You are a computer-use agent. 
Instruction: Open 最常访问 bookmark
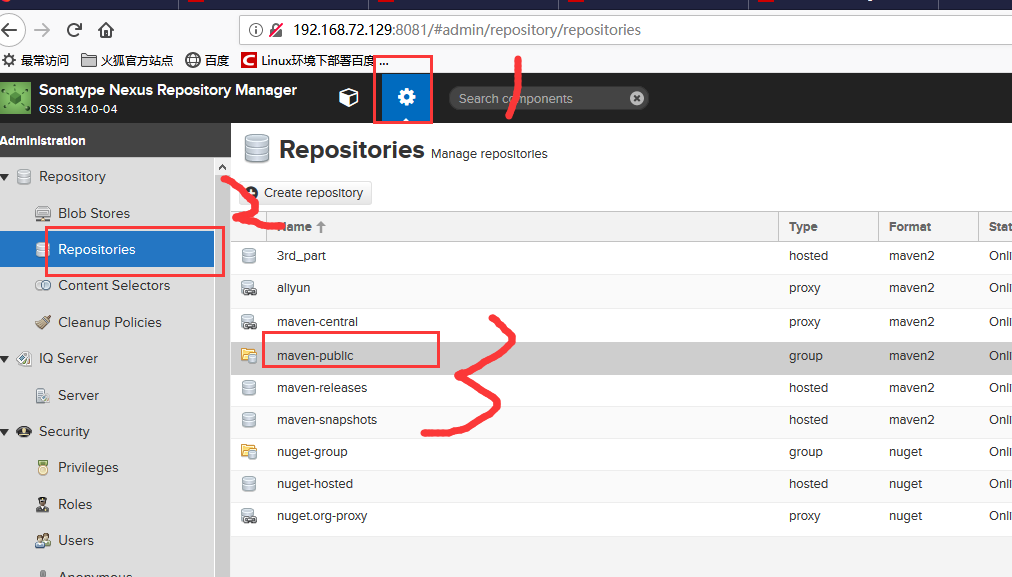click(x=35, y=61)
